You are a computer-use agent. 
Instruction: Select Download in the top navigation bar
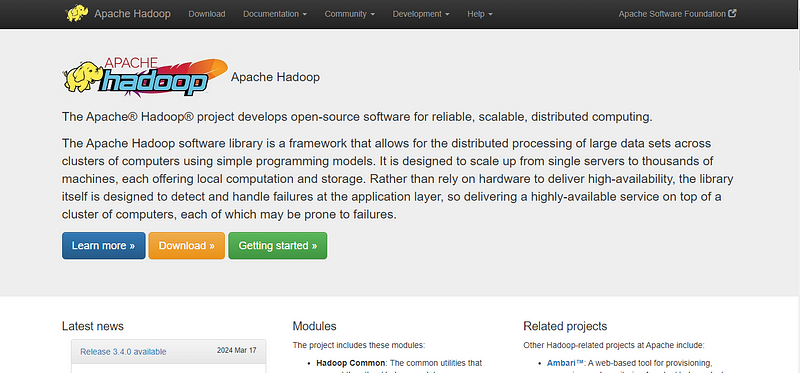(207, 14)
